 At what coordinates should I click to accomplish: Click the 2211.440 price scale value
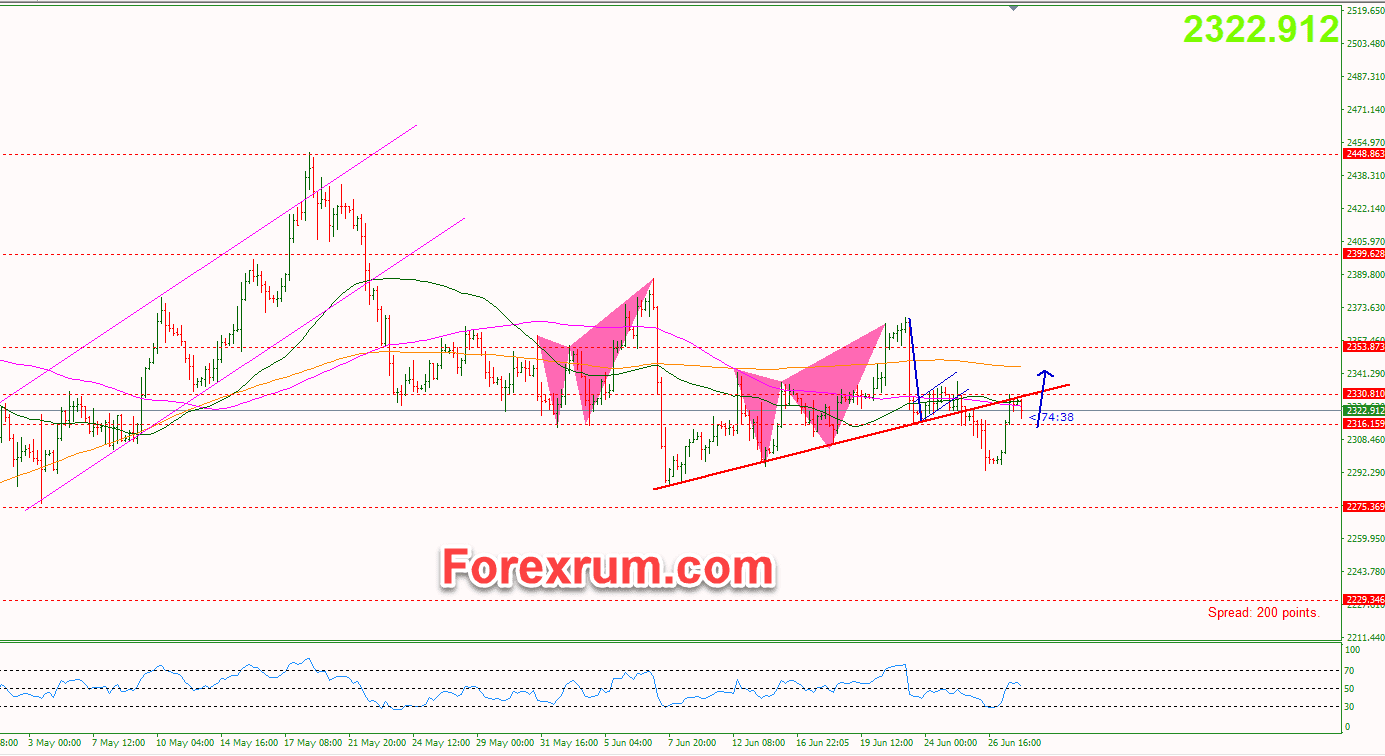tap(1366, 638)
